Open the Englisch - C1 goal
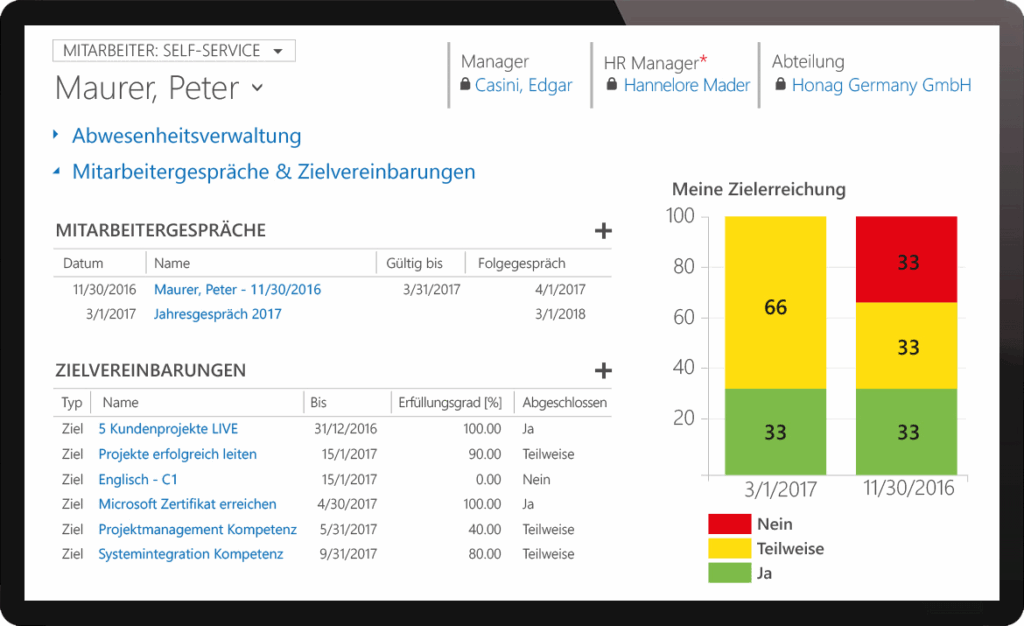1024x626 pixels. (140, 479)
